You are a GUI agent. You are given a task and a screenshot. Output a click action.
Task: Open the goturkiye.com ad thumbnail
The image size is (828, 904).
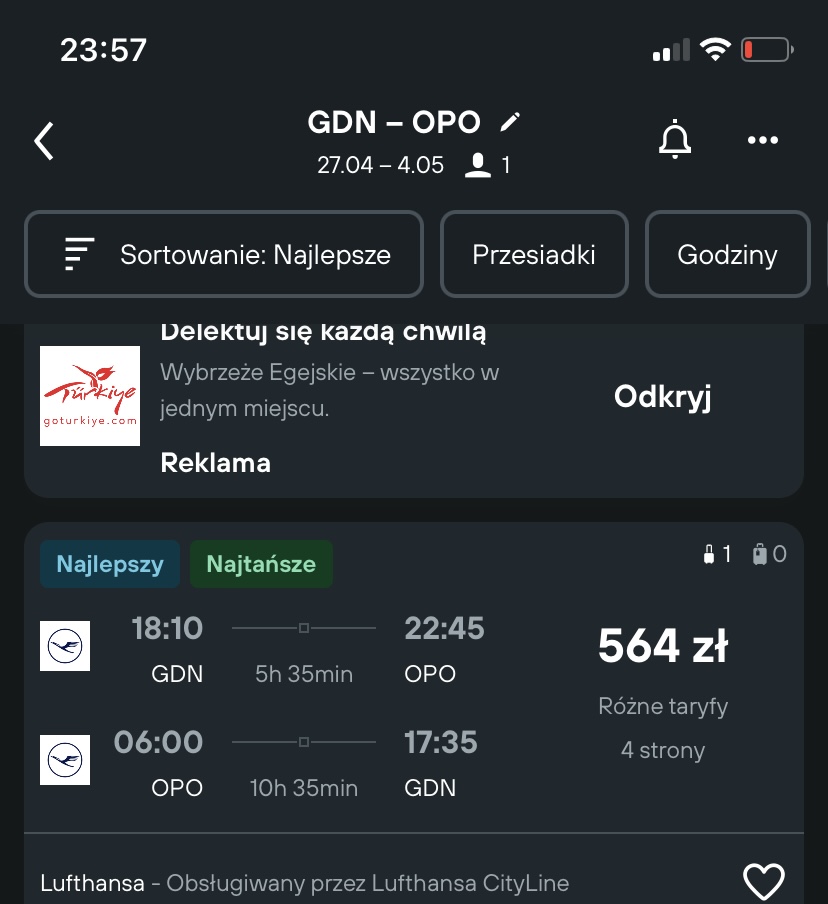tap(90, 396)
